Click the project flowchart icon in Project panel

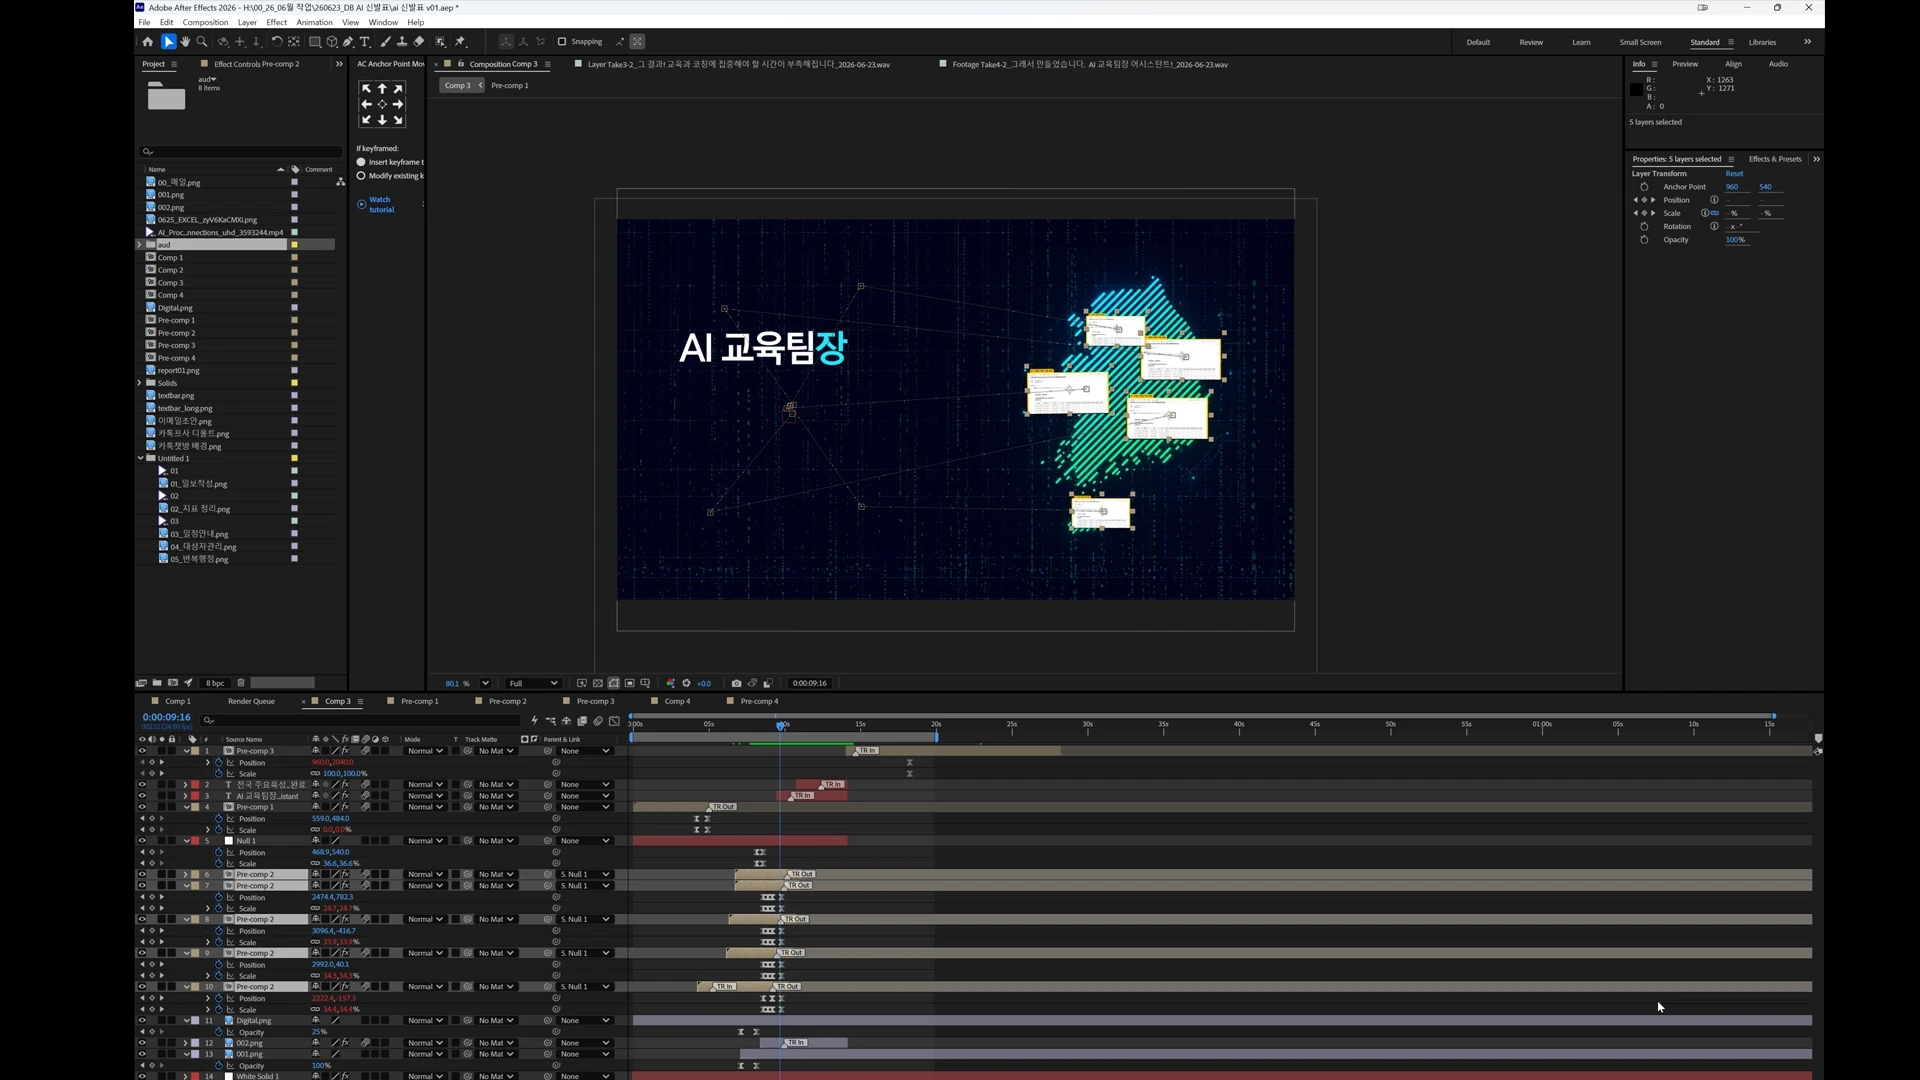tap(340, 182)
